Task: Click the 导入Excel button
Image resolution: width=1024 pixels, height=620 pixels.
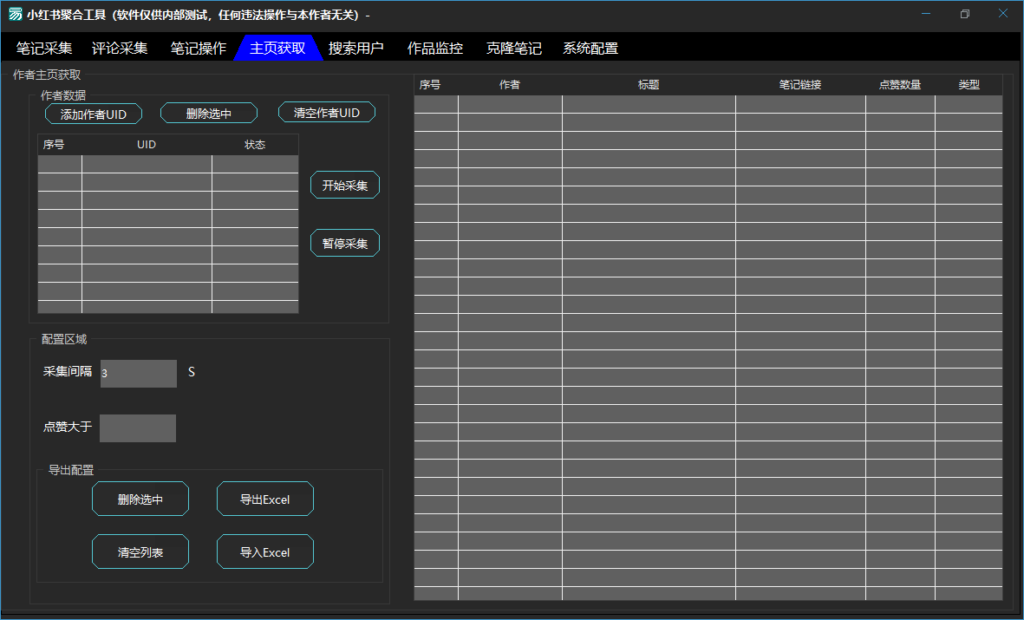Action: [265, 552]
